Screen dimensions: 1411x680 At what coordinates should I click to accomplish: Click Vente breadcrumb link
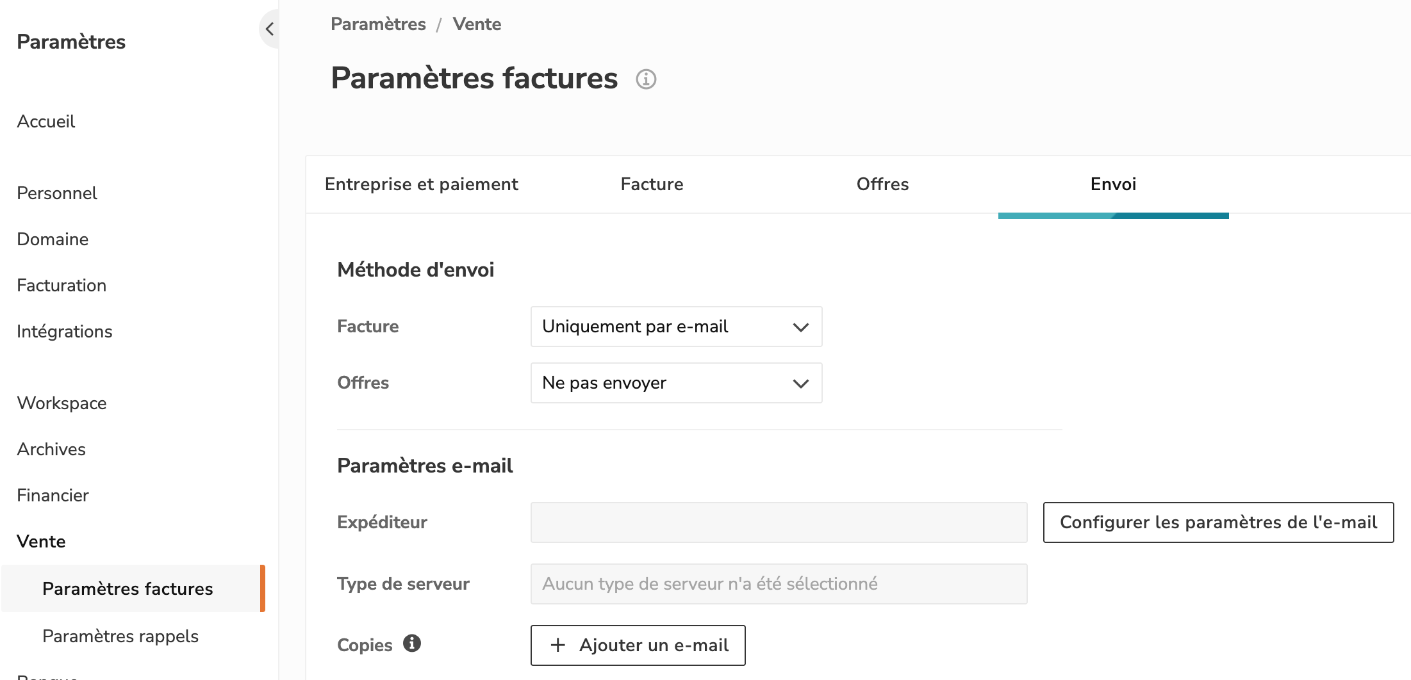[x=477, y=24]
